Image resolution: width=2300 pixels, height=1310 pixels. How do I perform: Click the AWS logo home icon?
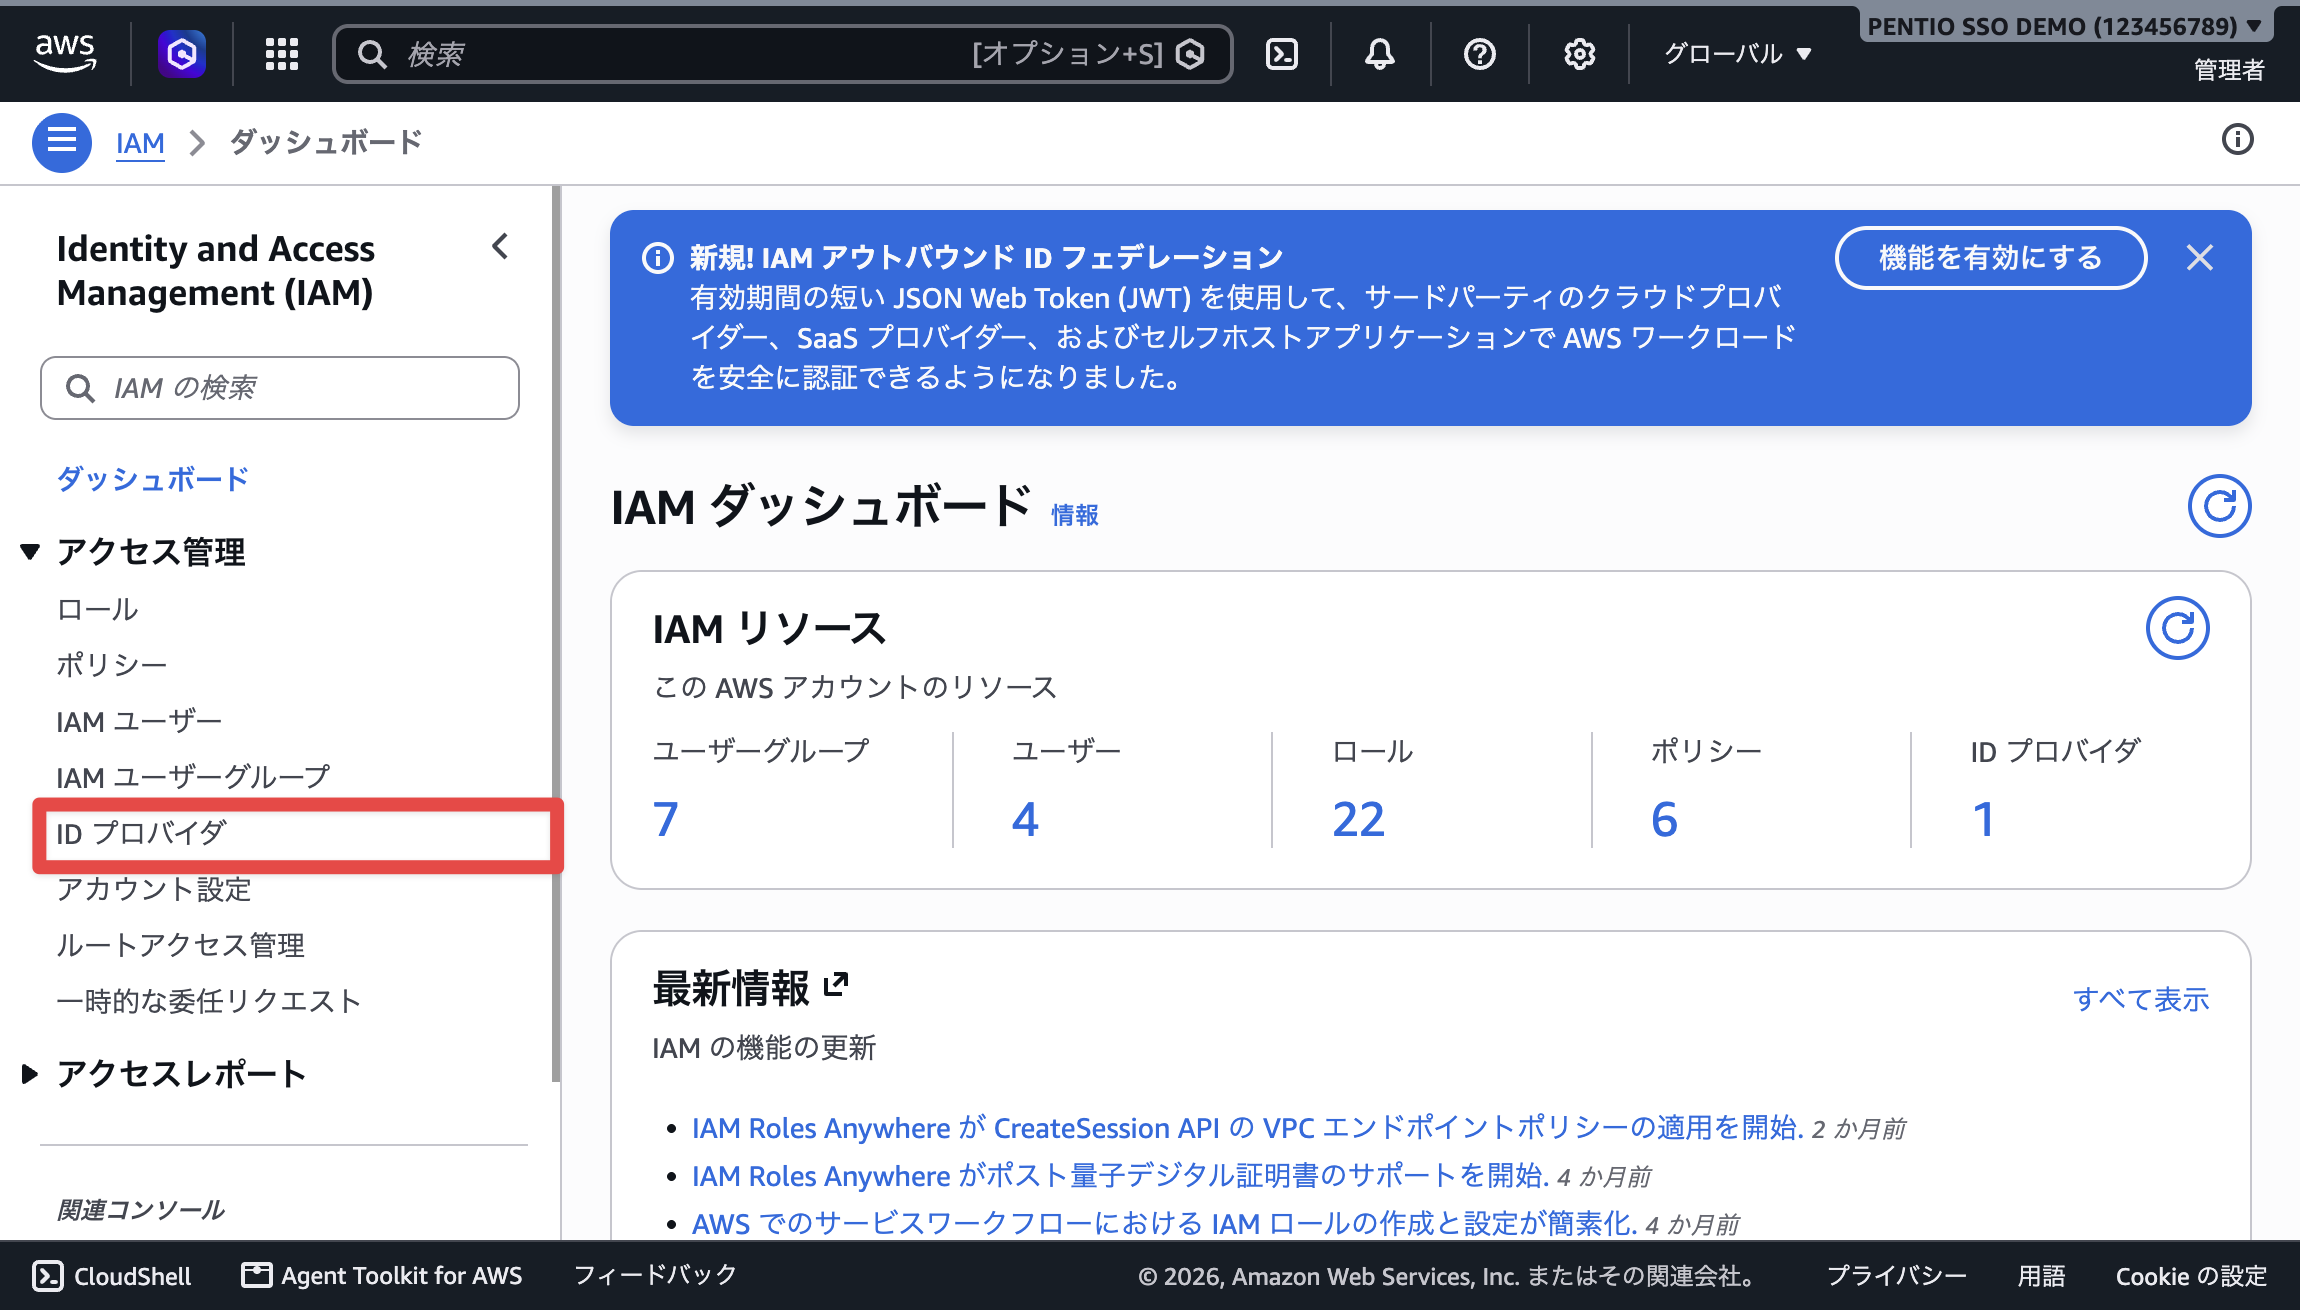click(65, 52)
